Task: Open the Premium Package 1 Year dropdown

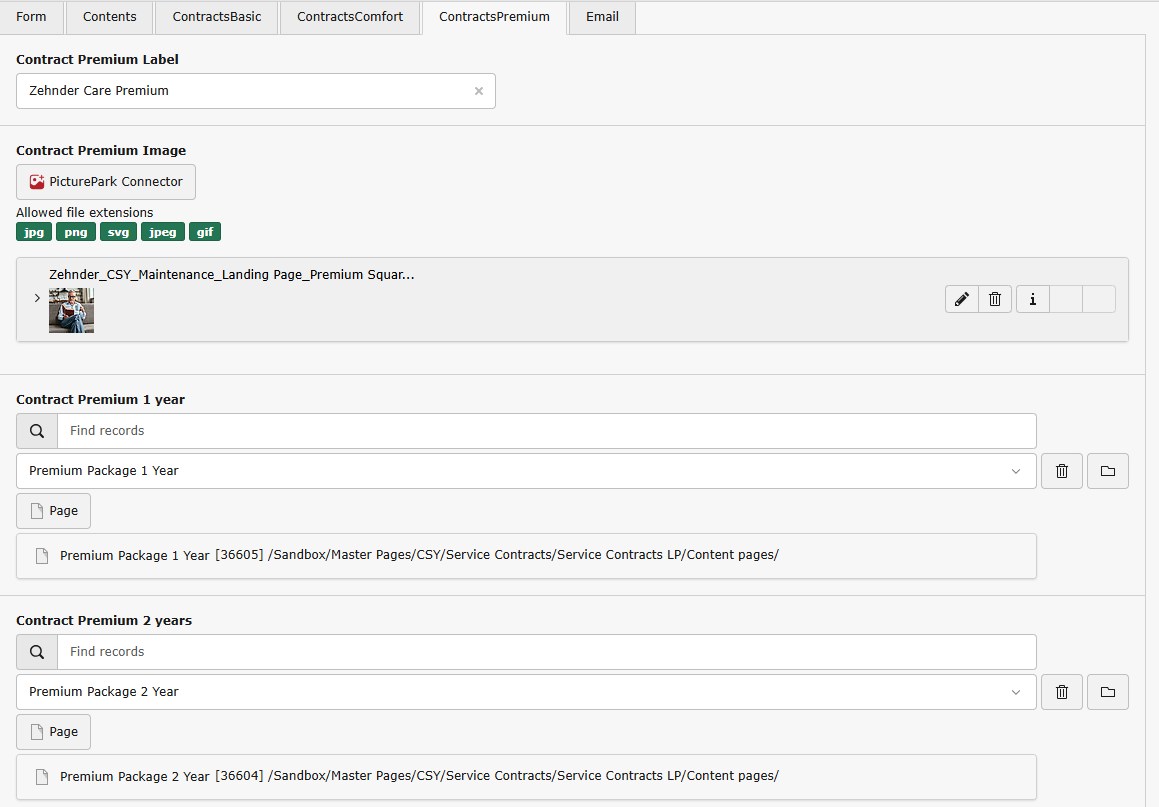Action: tap(526, 471)
